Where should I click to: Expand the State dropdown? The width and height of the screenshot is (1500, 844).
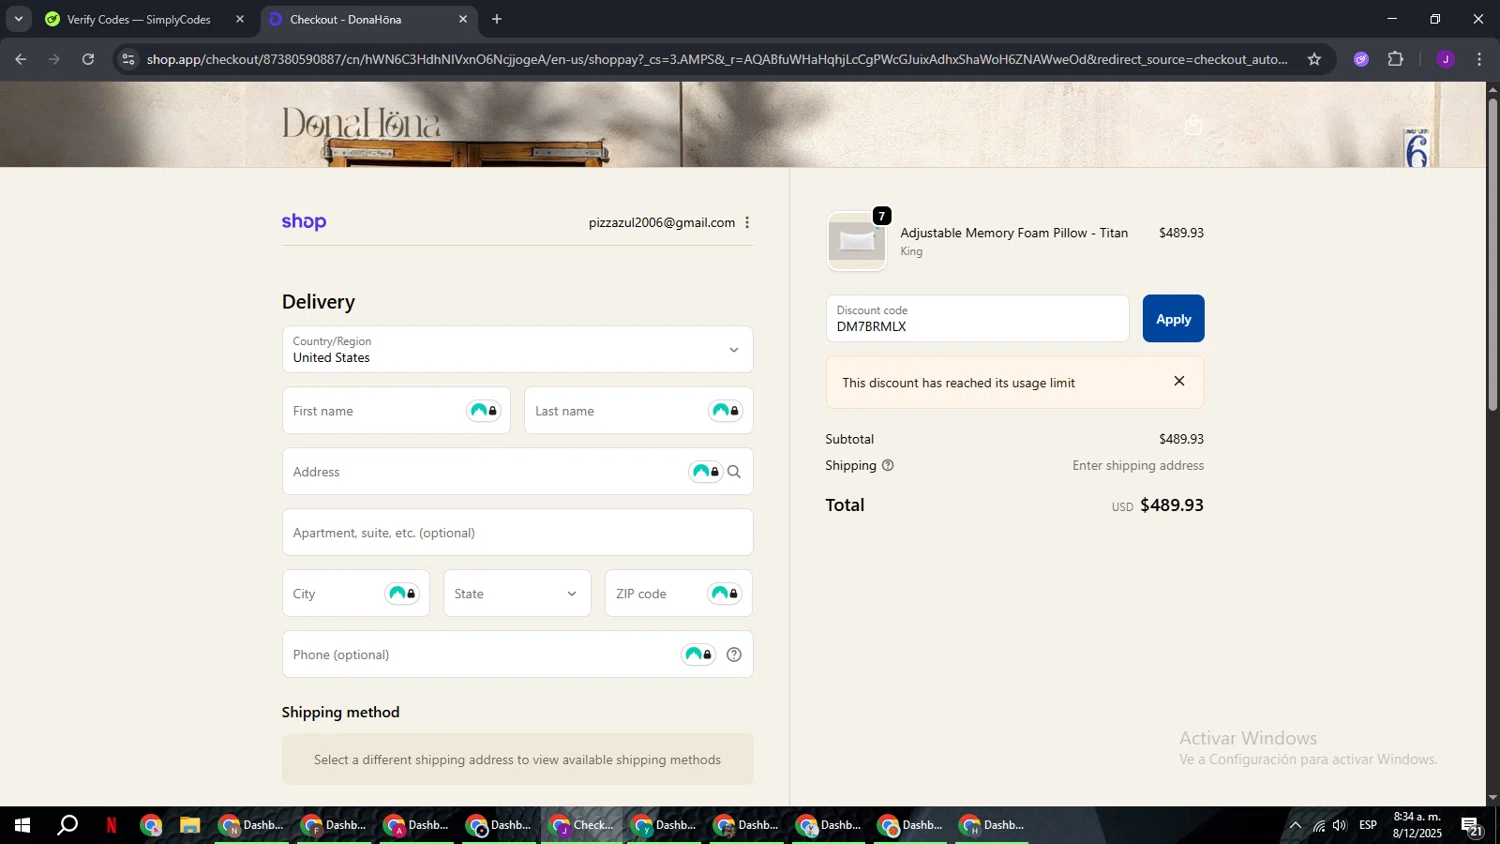[517, 594]
